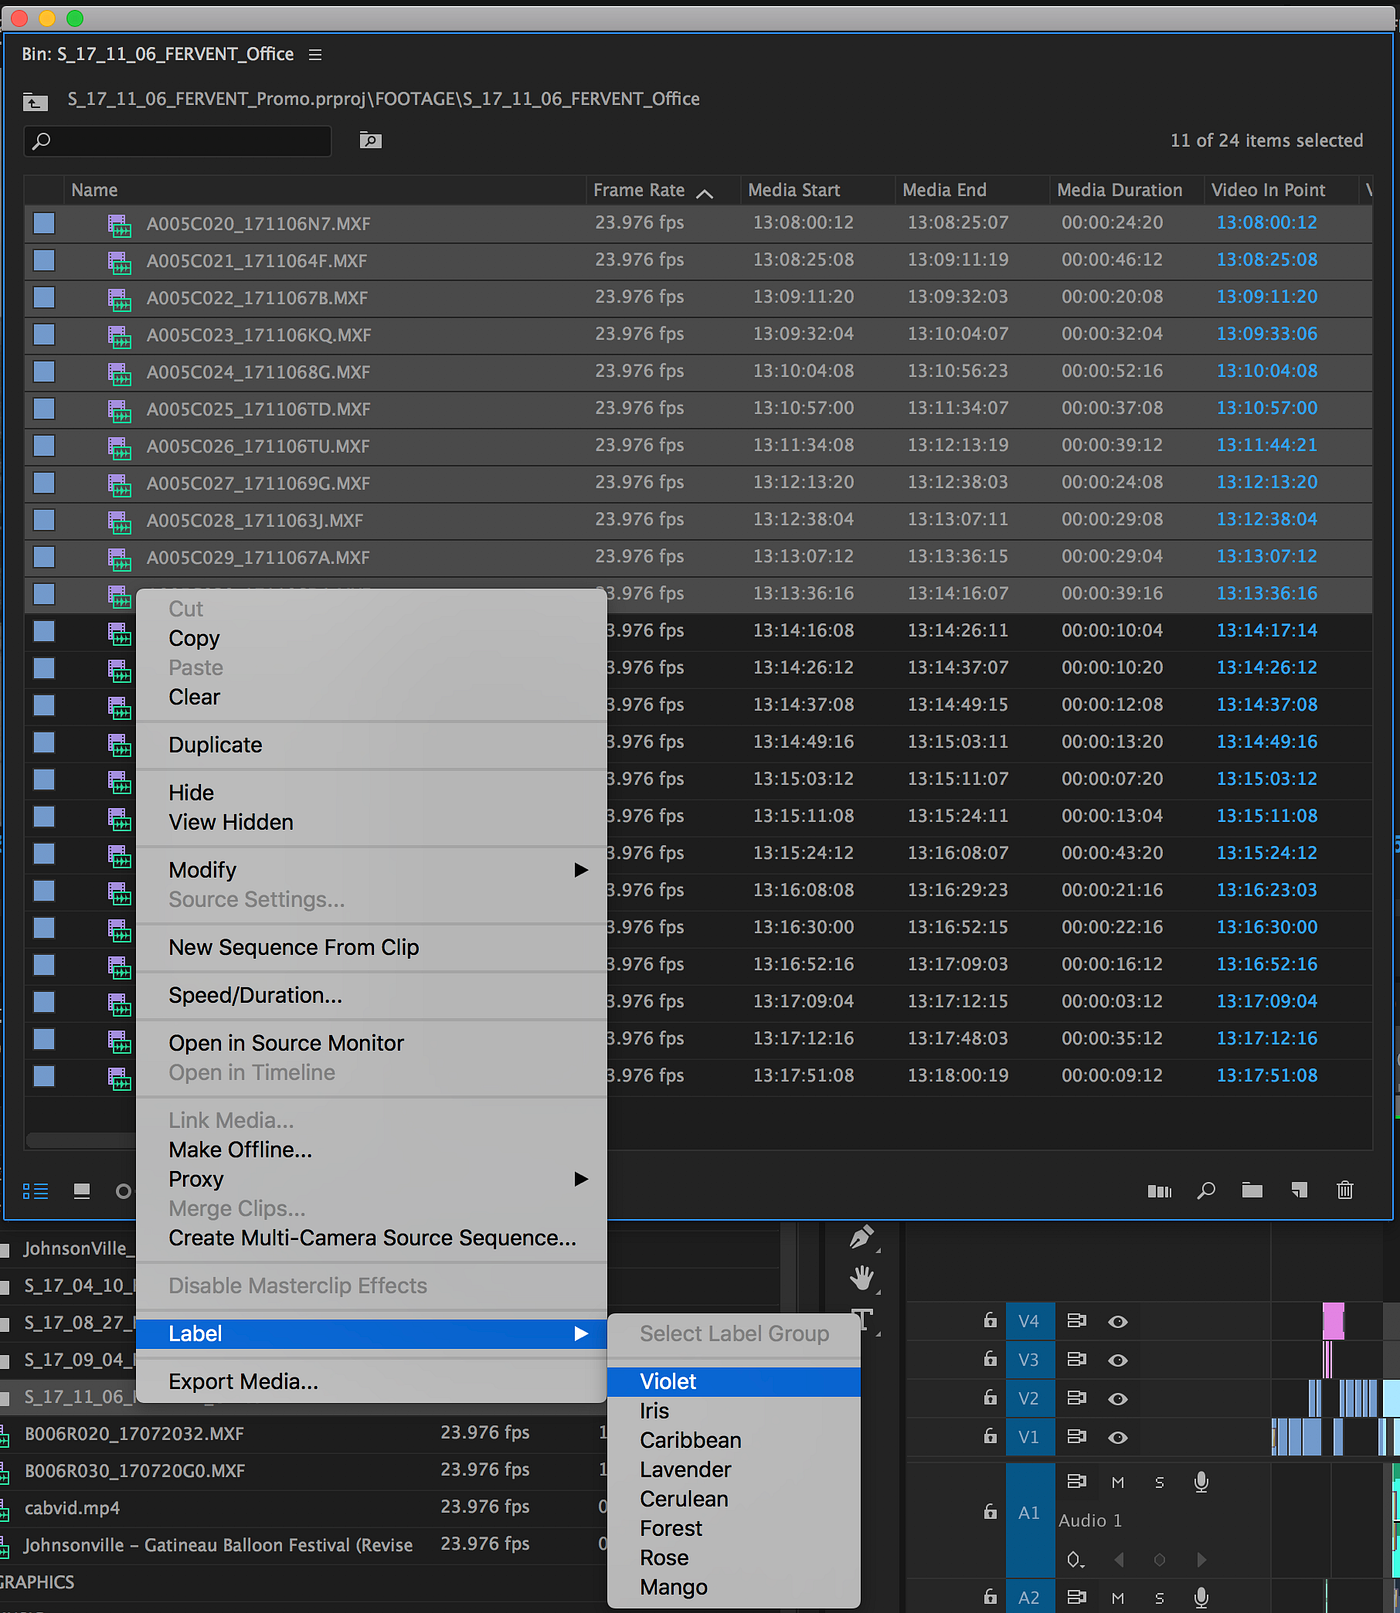Delete selected items with the trash icon

(x=1345, y=1190)
